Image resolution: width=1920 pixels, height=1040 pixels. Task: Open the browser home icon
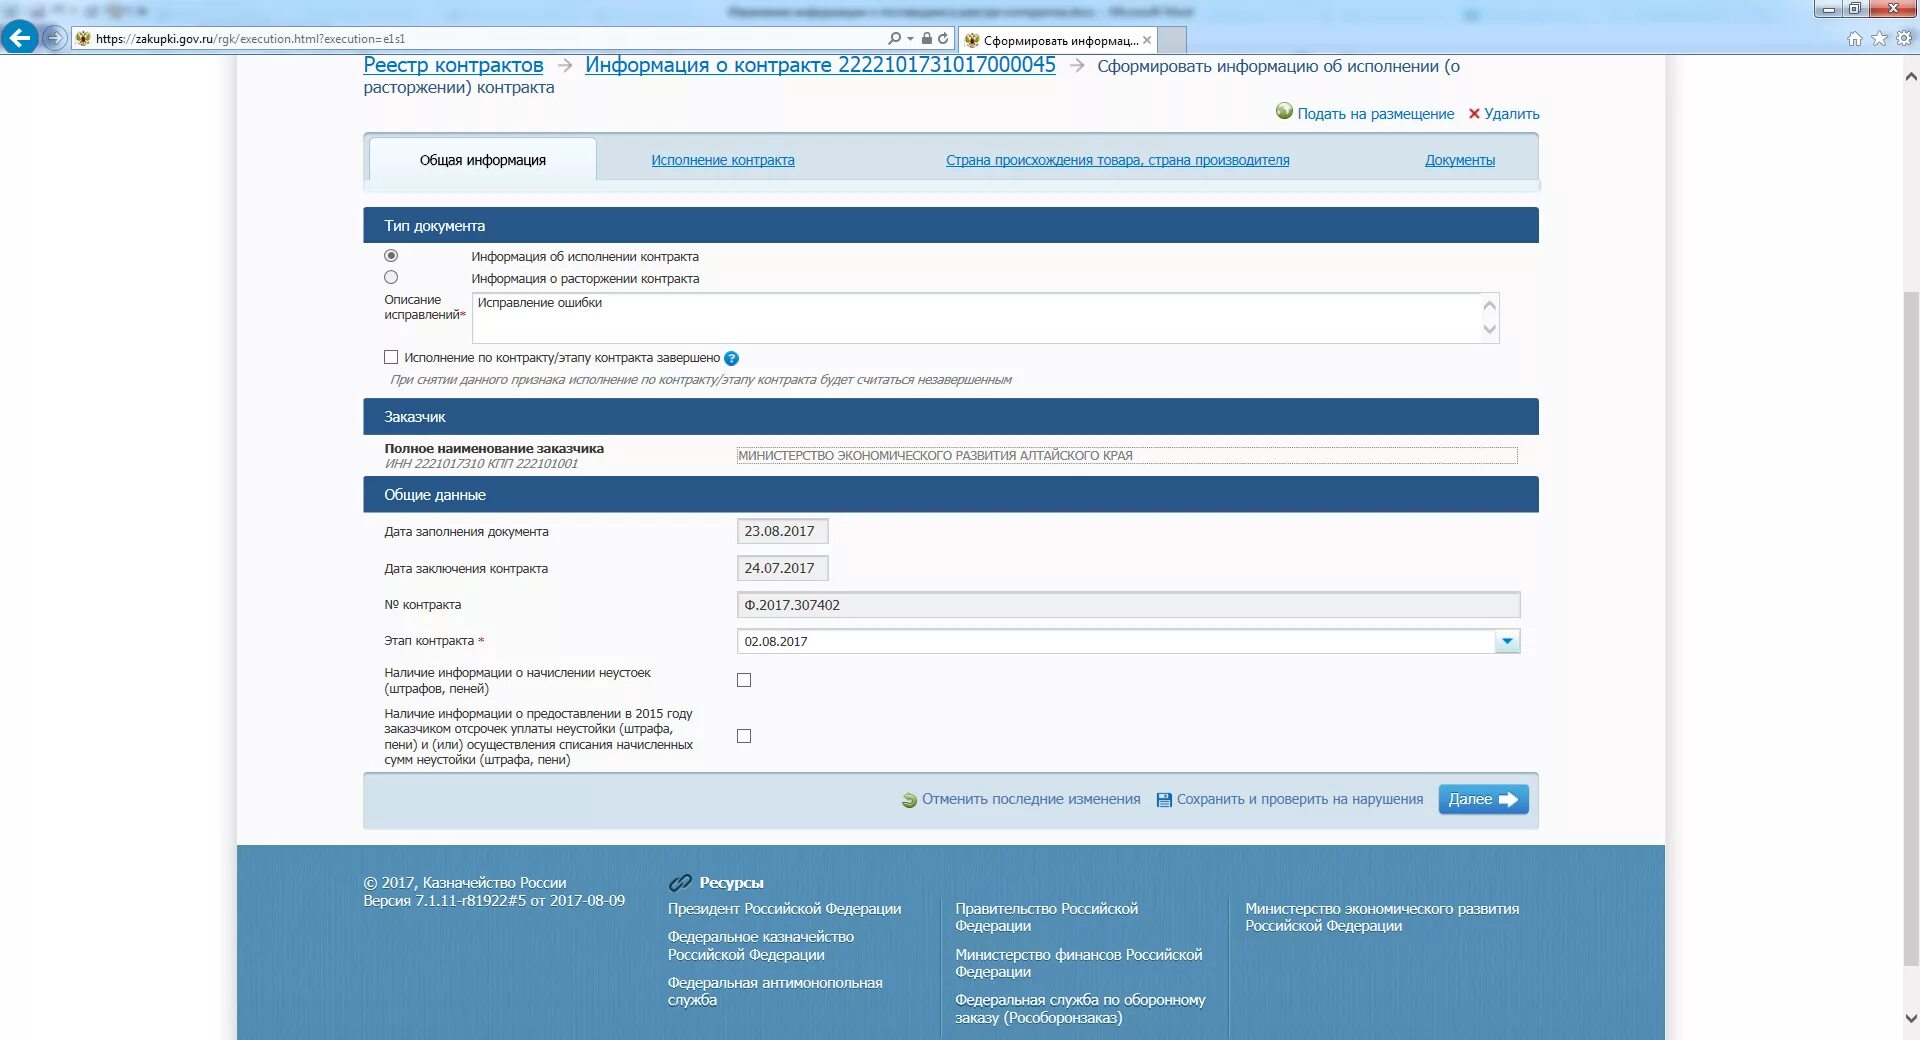(x=1855, y=38)
